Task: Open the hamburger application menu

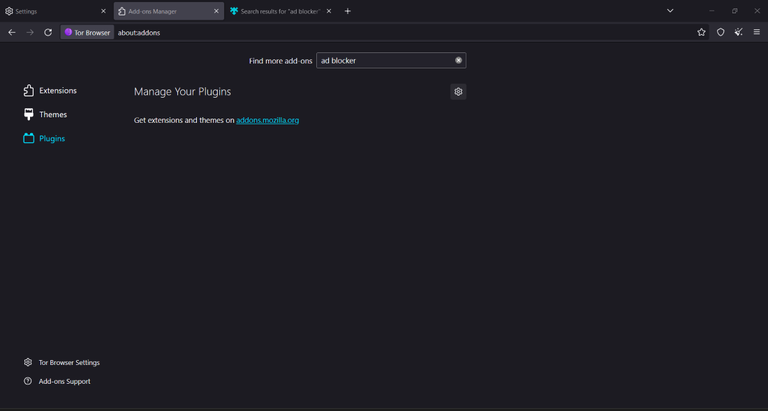Action: point(757,32)
